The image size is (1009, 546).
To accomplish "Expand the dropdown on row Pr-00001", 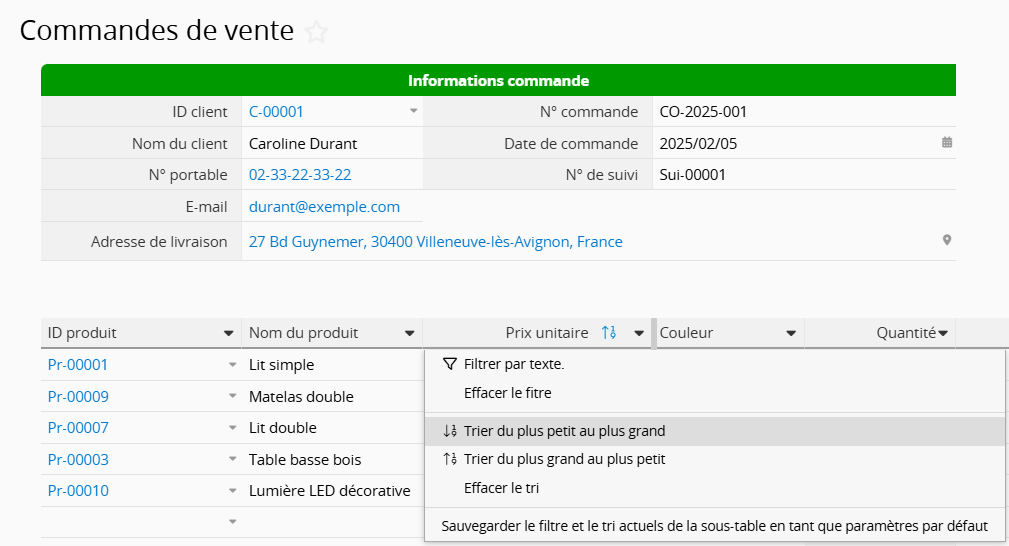I will coord(232,365).
